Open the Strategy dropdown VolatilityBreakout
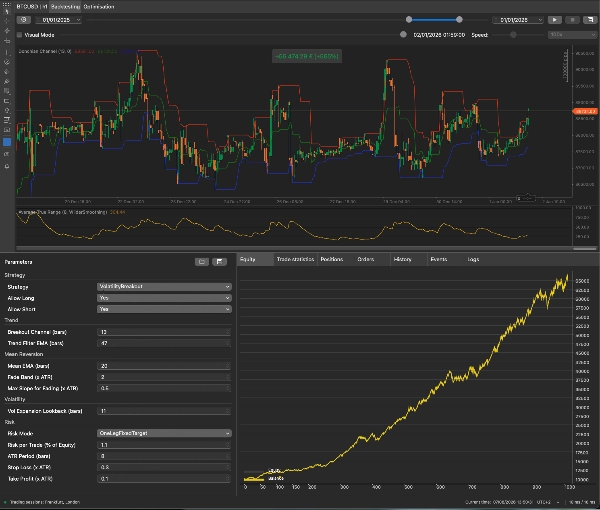The width and height of the screenshot is (600, 510). [164, 287]
